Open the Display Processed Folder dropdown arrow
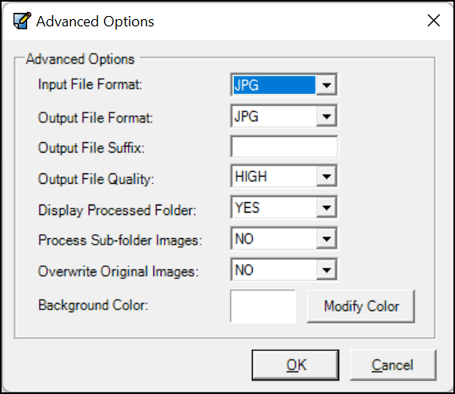The width and height of the screenshot is (455, 394). point(326,207)
